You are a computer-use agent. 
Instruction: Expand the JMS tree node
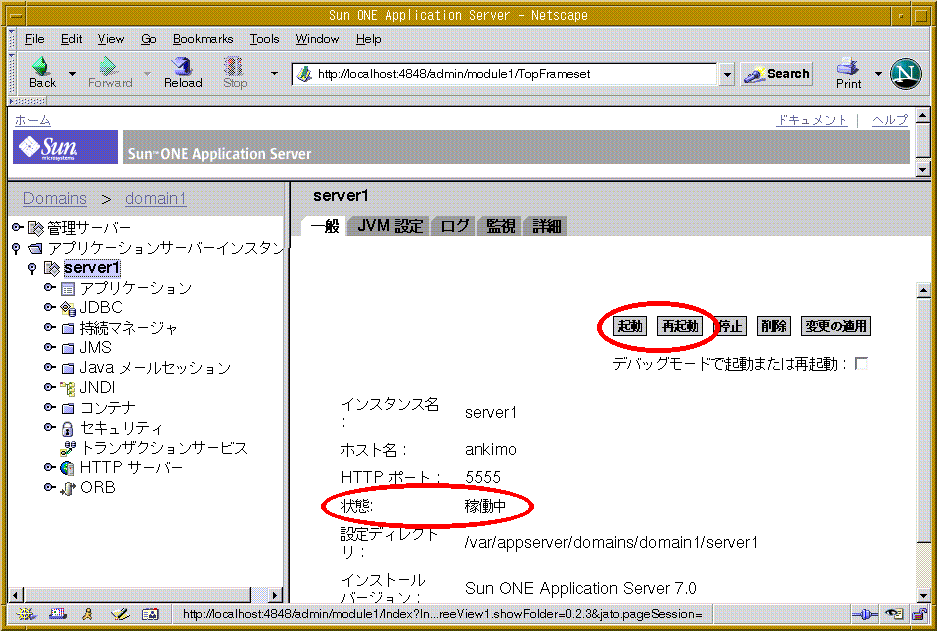click(x=50, y=347)
